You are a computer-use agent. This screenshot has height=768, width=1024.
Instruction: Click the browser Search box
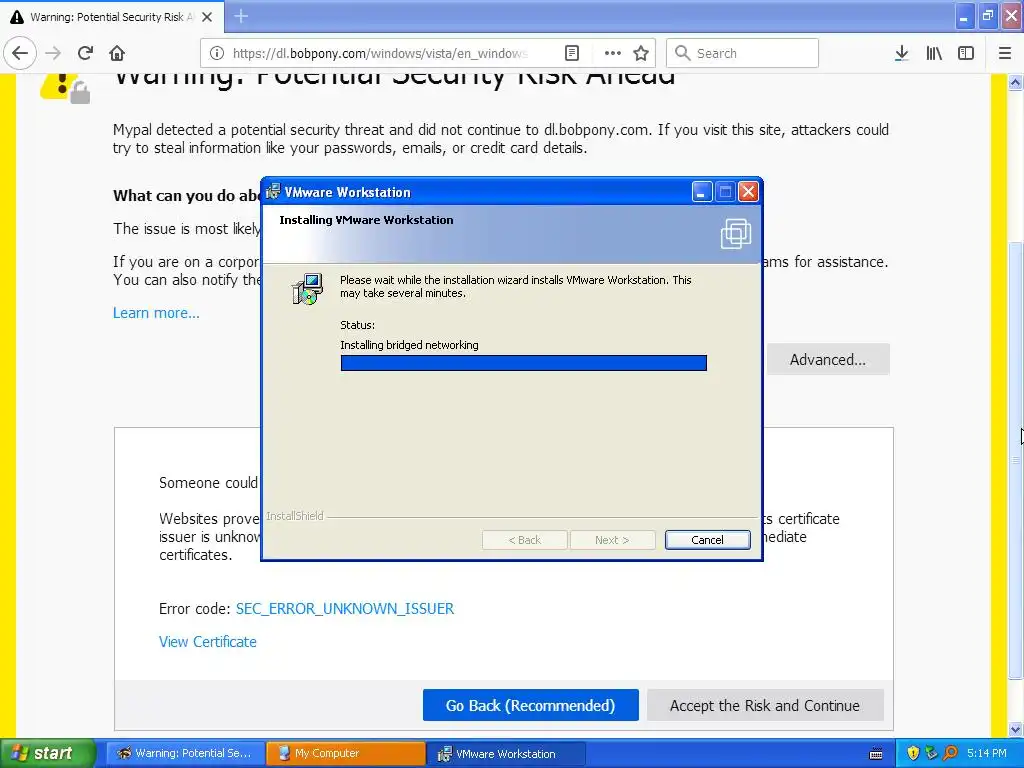(x=743, y=53)
